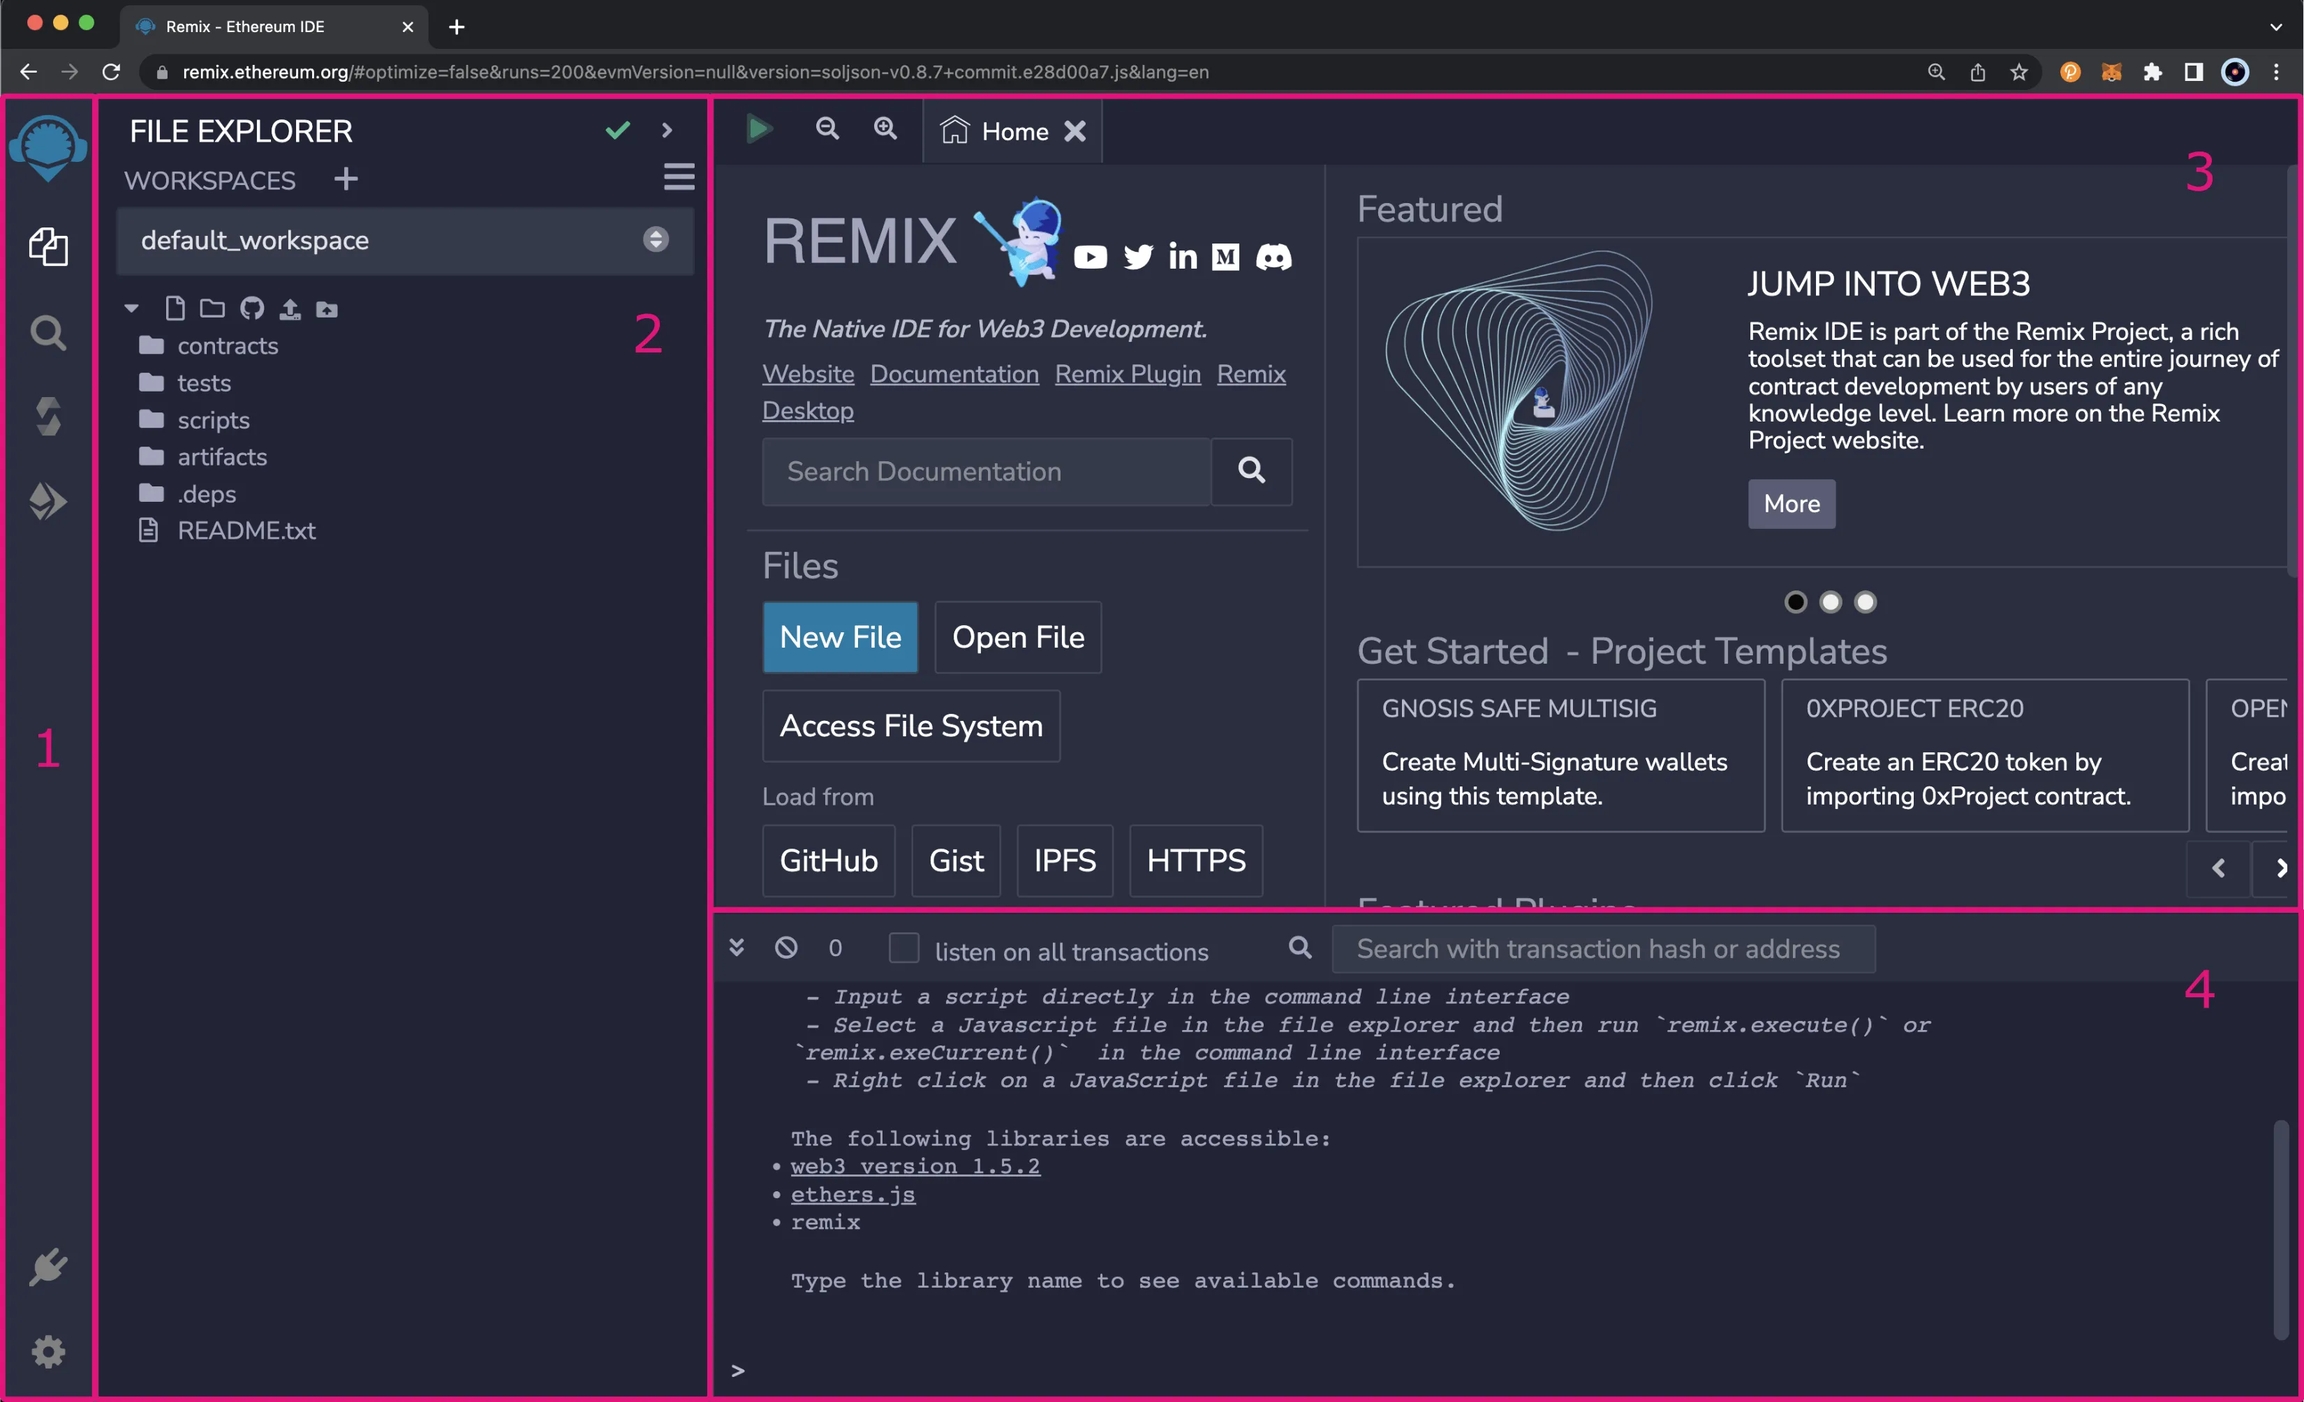2304x1402 pixels.
Task: Open the Plugin Manager plug icon
Action: (x=47, y=1267)
